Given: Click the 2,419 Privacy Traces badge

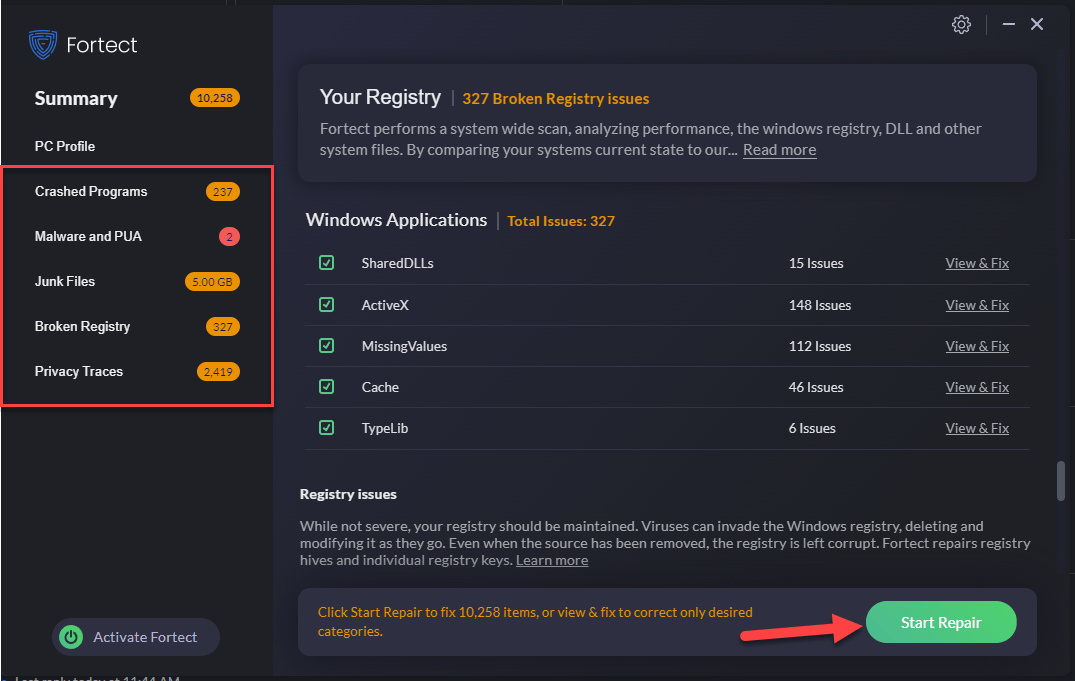Looking at the screenshot, I should point(218,372).
